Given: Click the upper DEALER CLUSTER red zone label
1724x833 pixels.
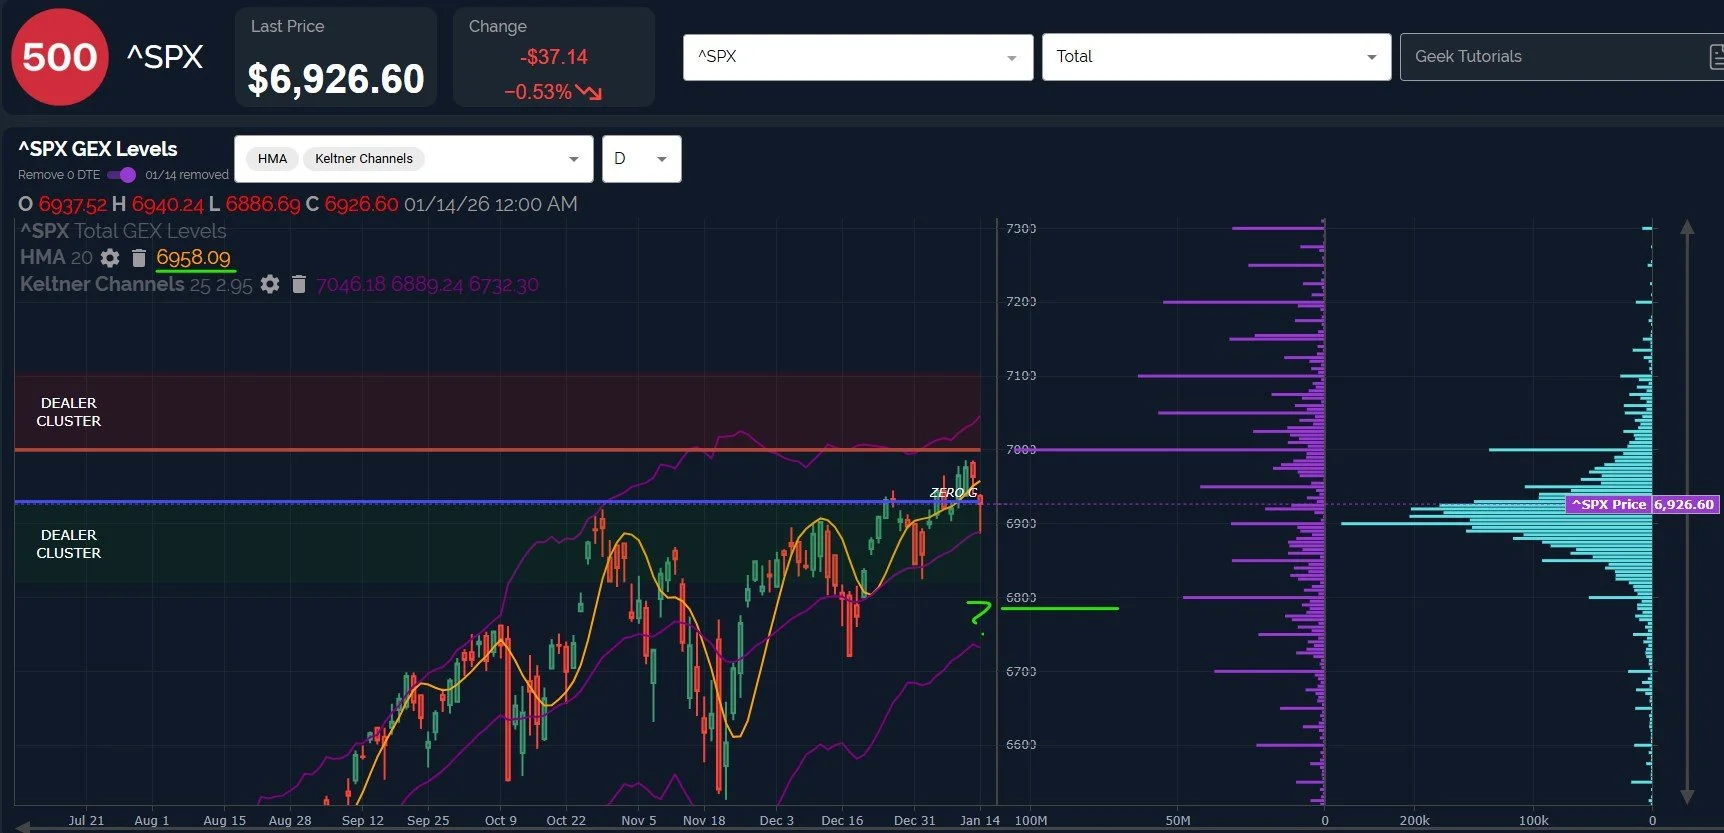Looking at the screenshot, I should click(69, 412).
